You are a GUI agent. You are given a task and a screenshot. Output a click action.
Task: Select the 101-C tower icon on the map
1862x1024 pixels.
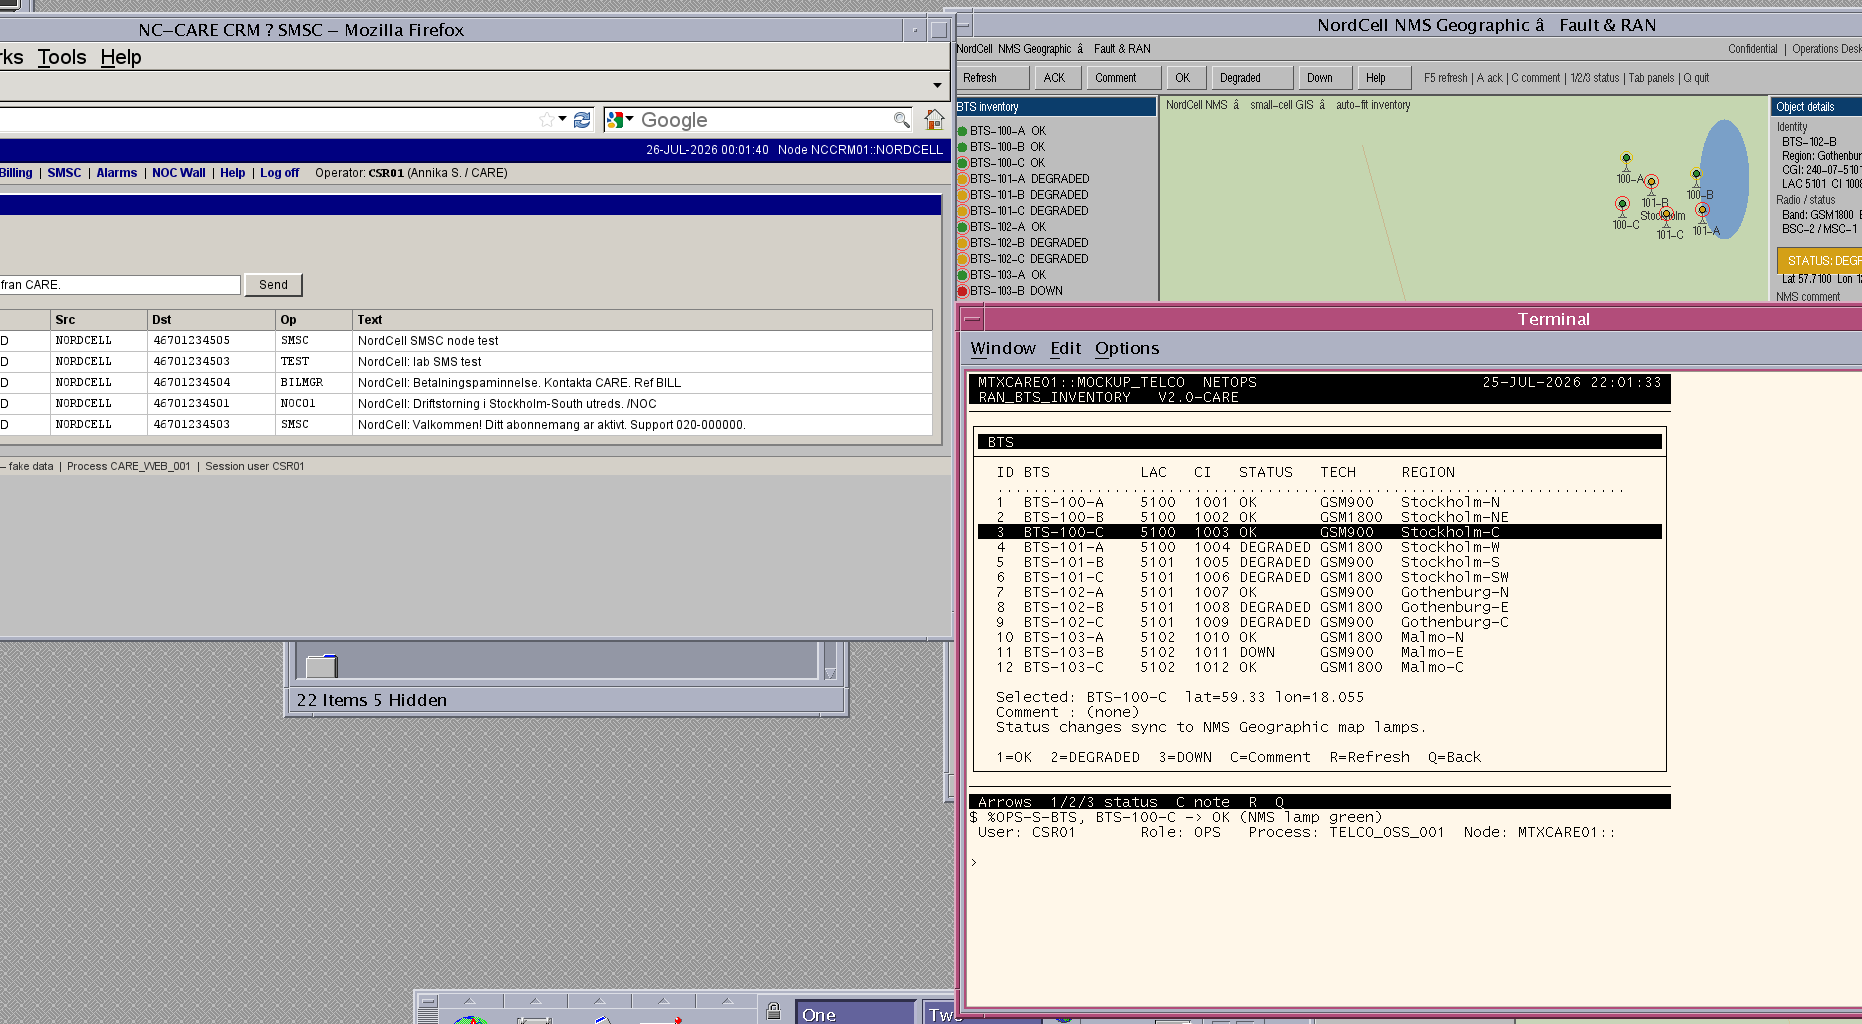1666,216
